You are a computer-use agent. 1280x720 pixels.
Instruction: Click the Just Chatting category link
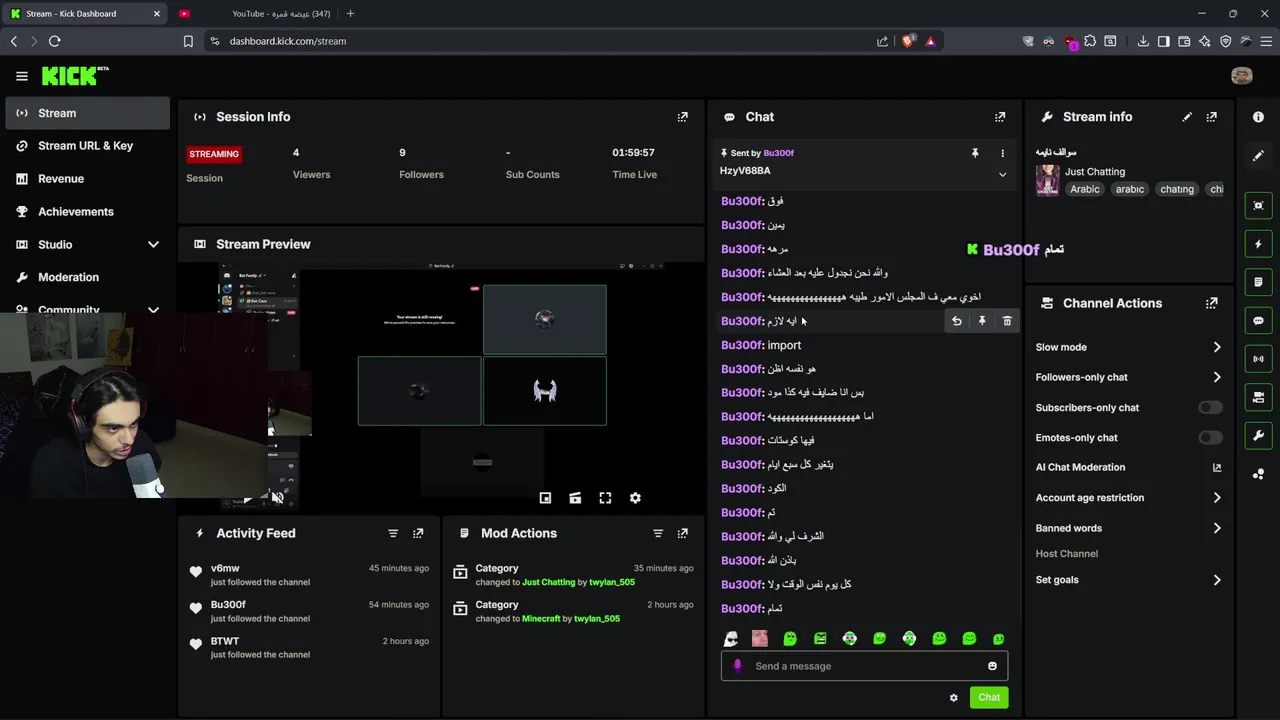click(549, 582)
